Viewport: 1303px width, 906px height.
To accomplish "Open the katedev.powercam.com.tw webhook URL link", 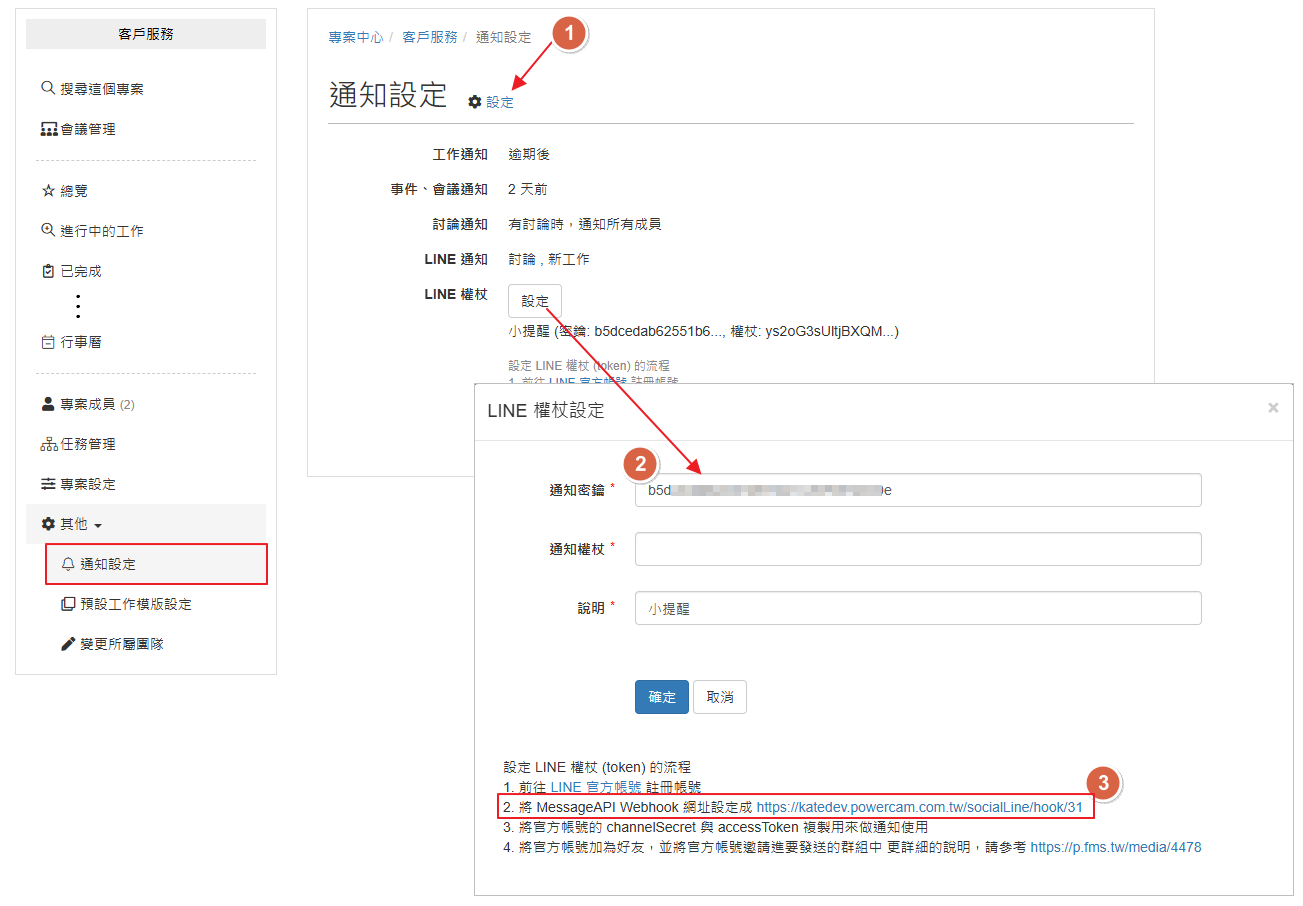I will [x=919, y=807].
